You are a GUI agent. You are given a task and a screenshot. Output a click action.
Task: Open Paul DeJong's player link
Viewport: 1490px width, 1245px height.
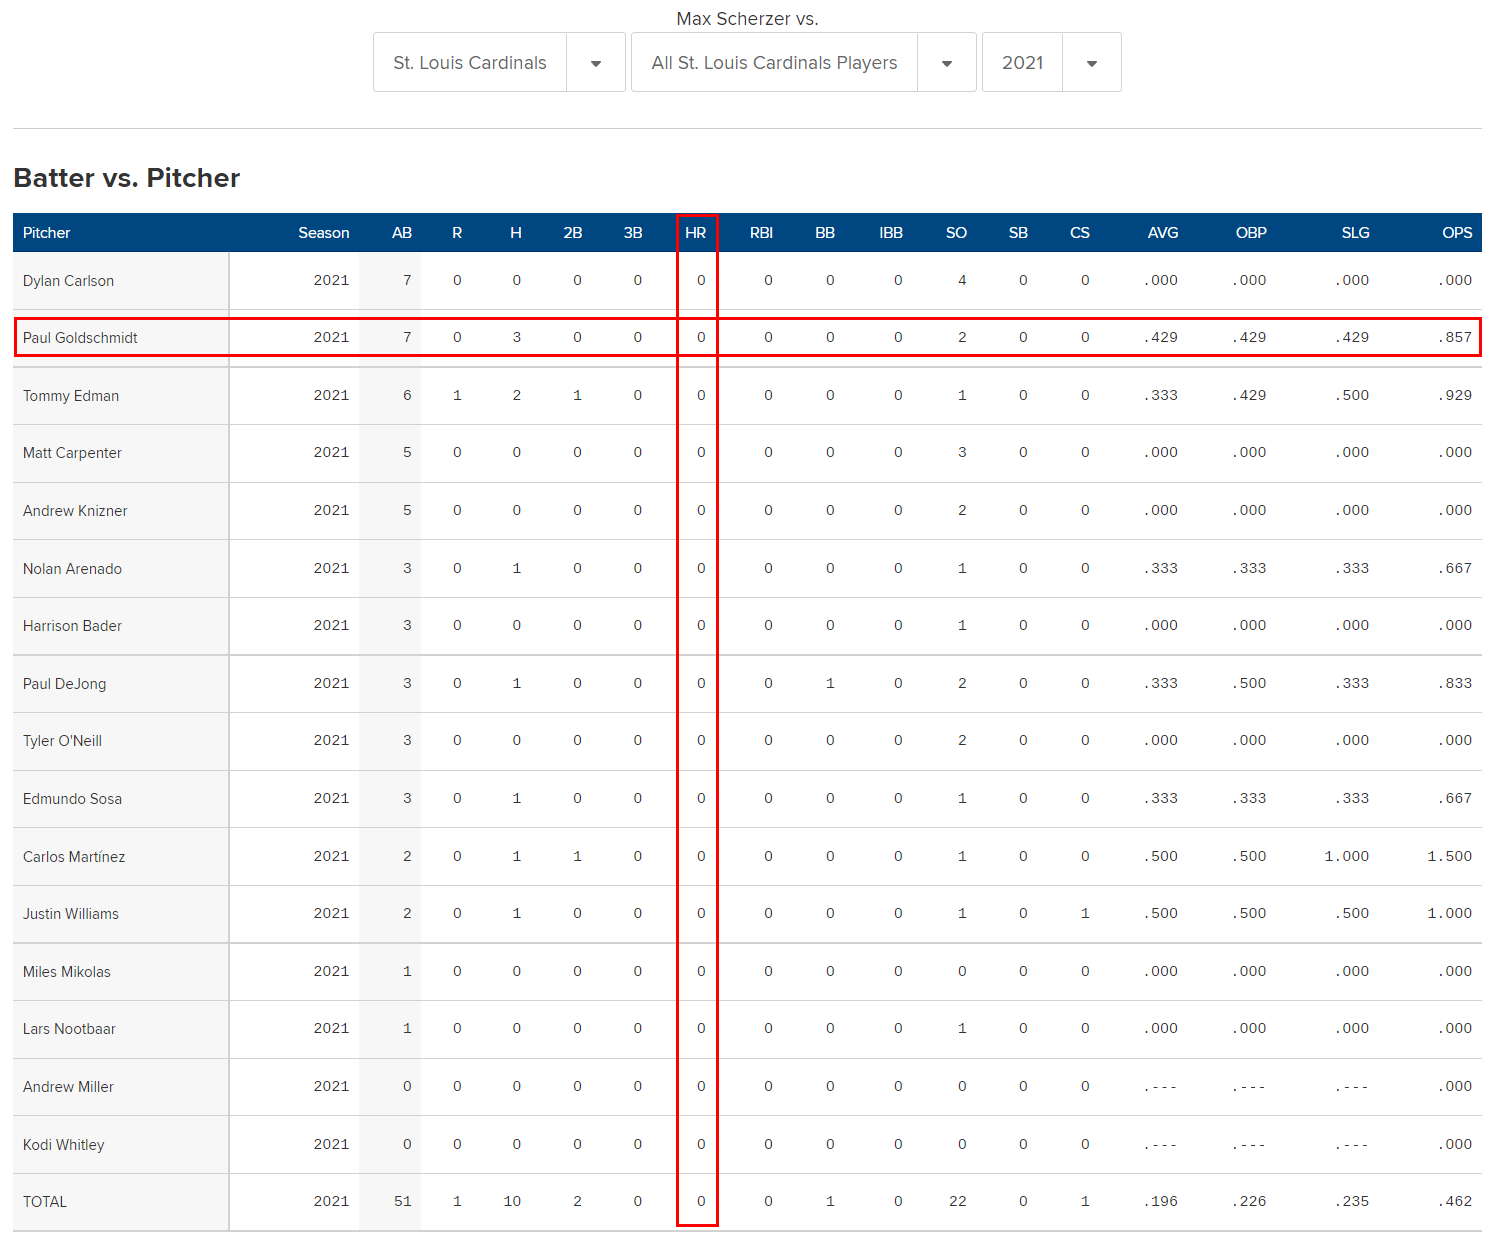(x=64, y=684)
